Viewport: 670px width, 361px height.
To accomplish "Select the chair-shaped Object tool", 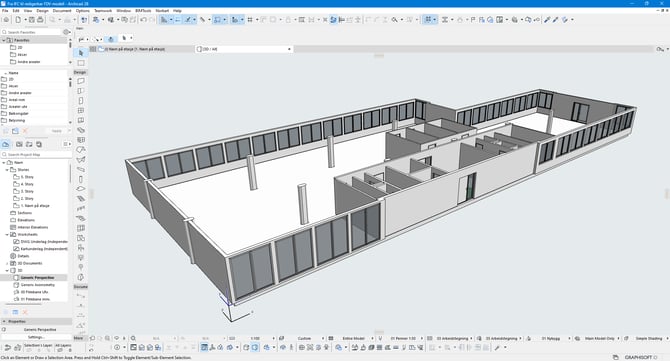I will click(x=81, y=248).
